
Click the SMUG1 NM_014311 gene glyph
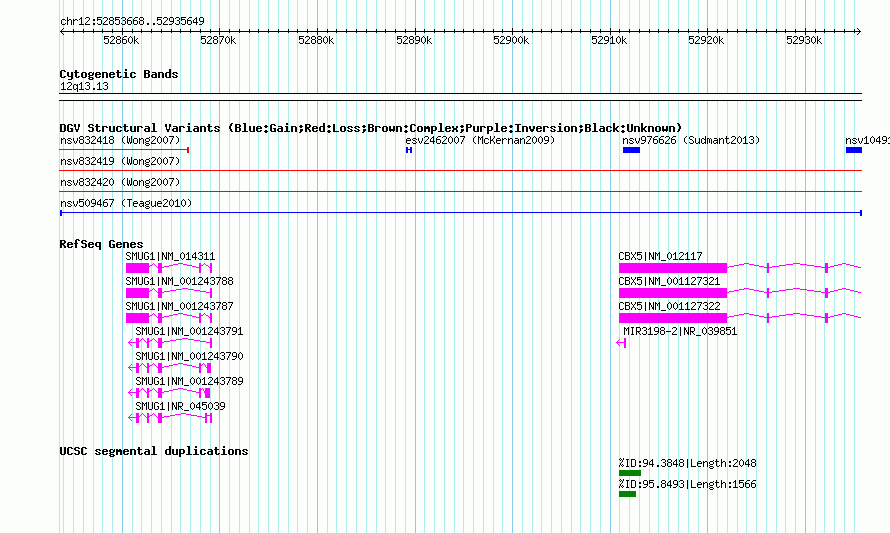(169, 268)
